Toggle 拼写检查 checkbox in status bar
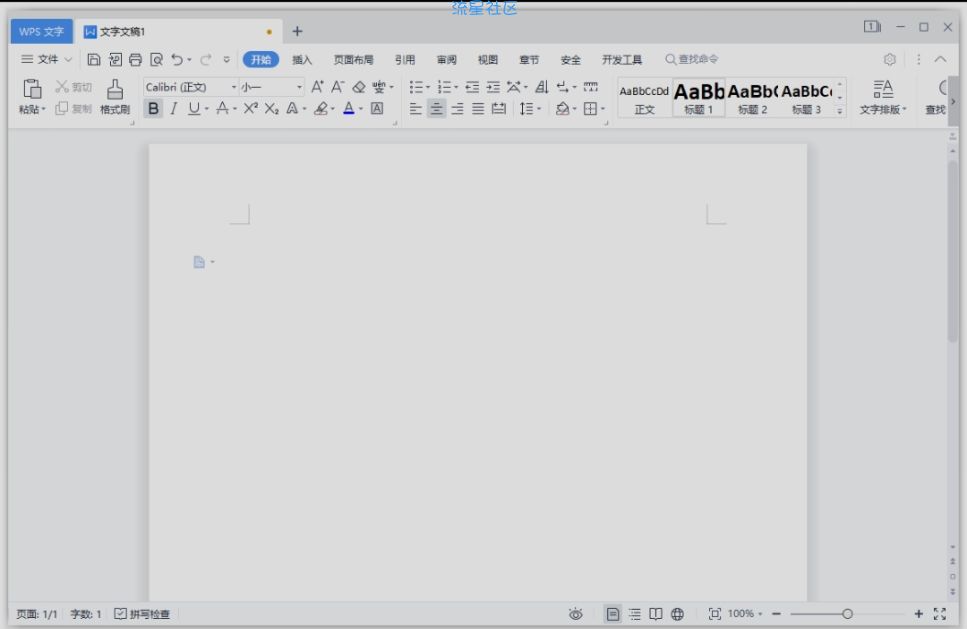The image size is (967, 629). (142, 614)
